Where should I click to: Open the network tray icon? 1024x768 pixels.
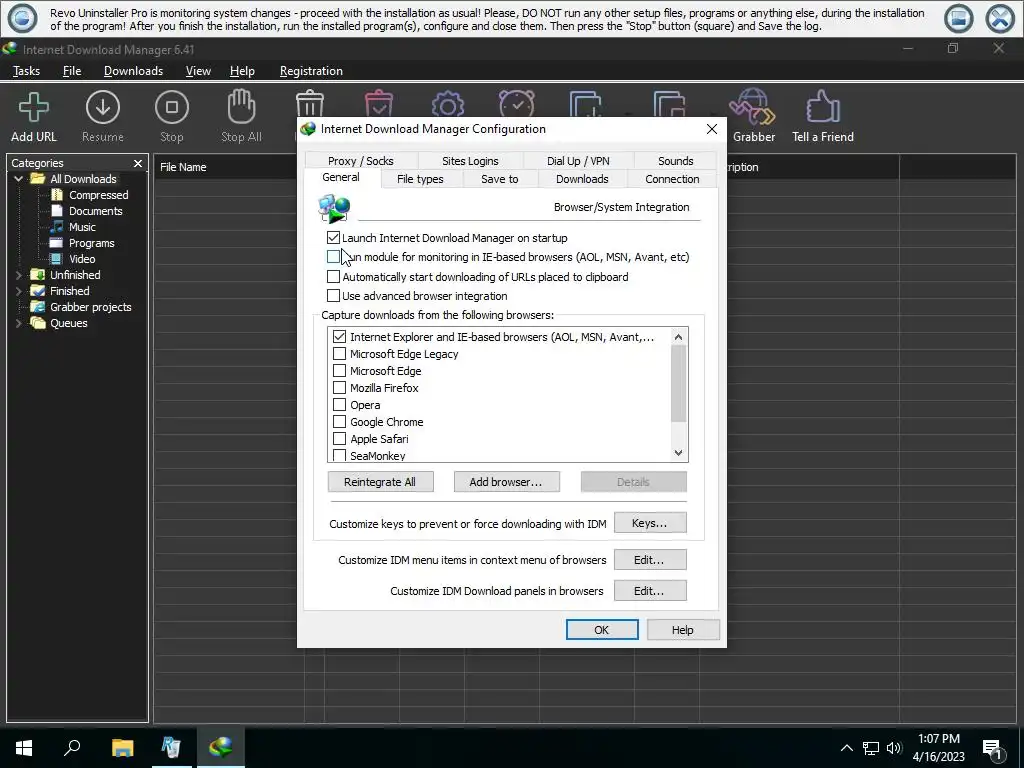[871, 748]
